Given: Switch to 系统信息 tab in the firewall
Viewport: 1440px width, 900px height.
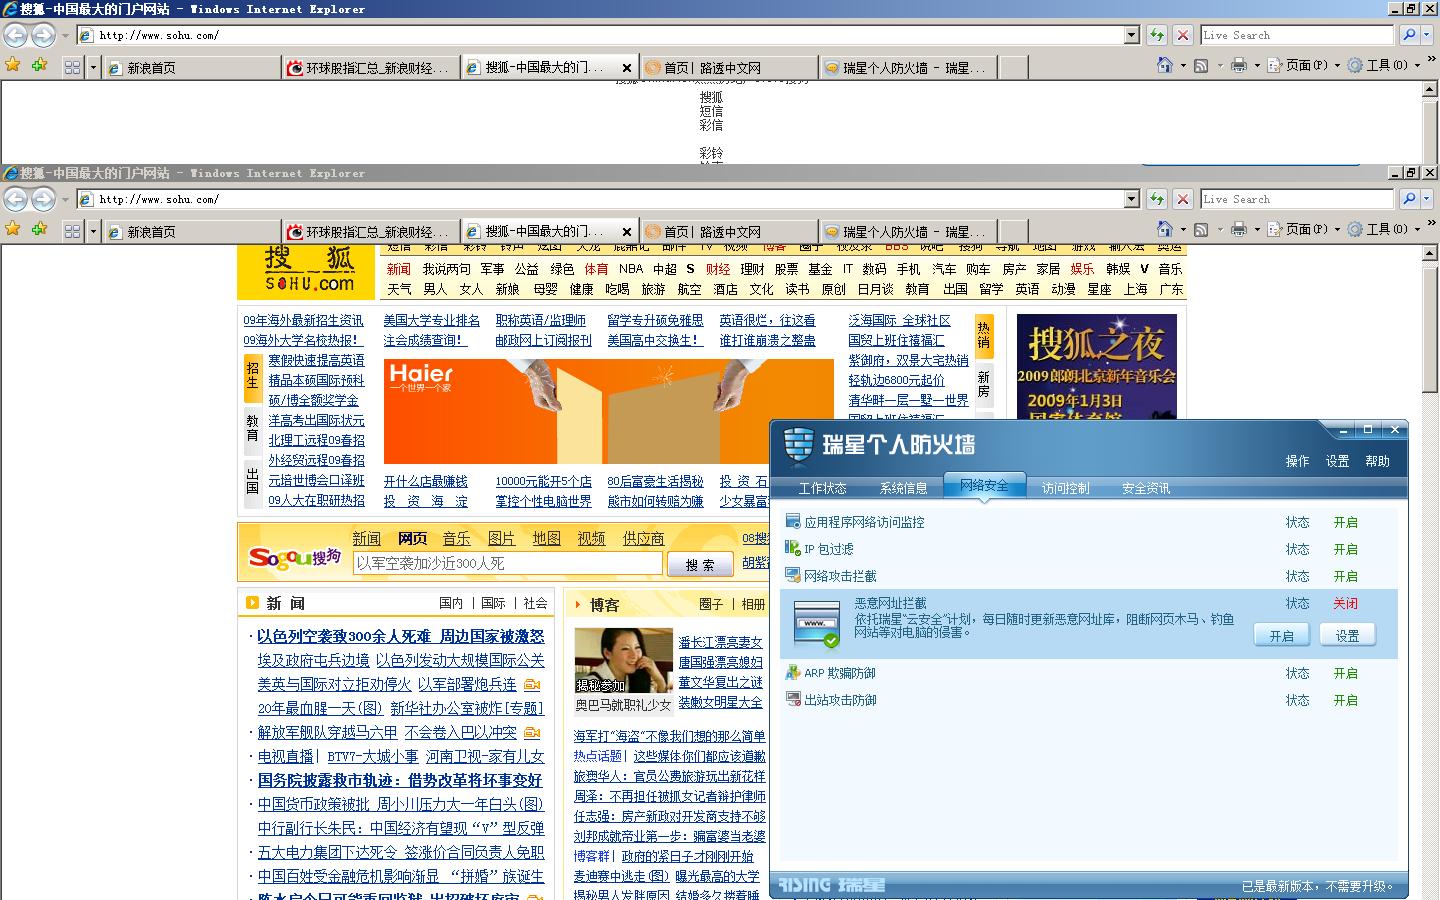Looking at the screenshot, I should (x=903, y=488).
